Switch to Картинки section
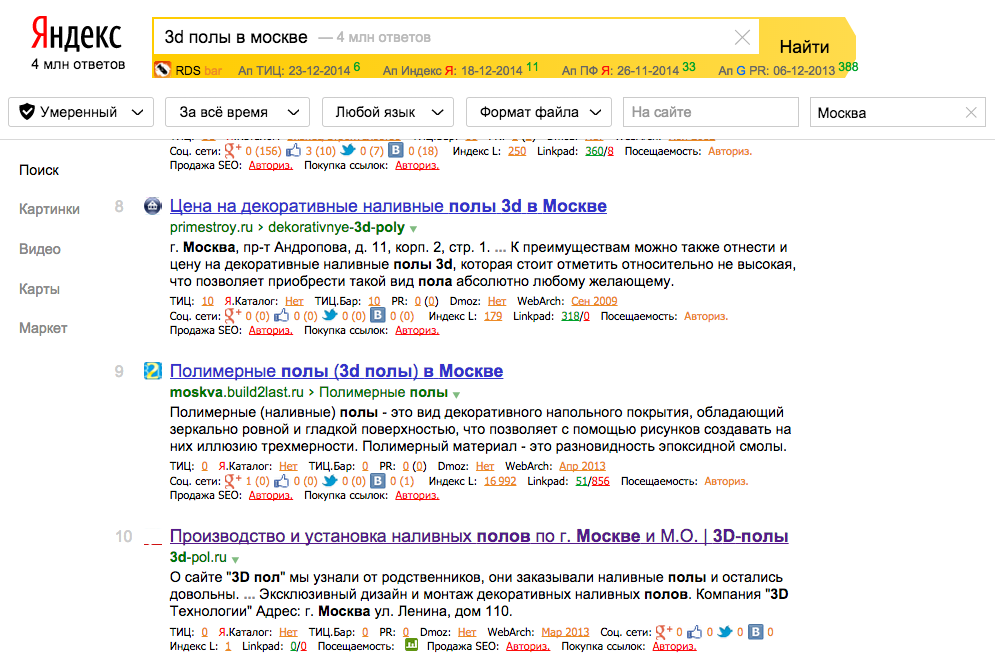Screen dimensions: 995x655 coord(49,209)
